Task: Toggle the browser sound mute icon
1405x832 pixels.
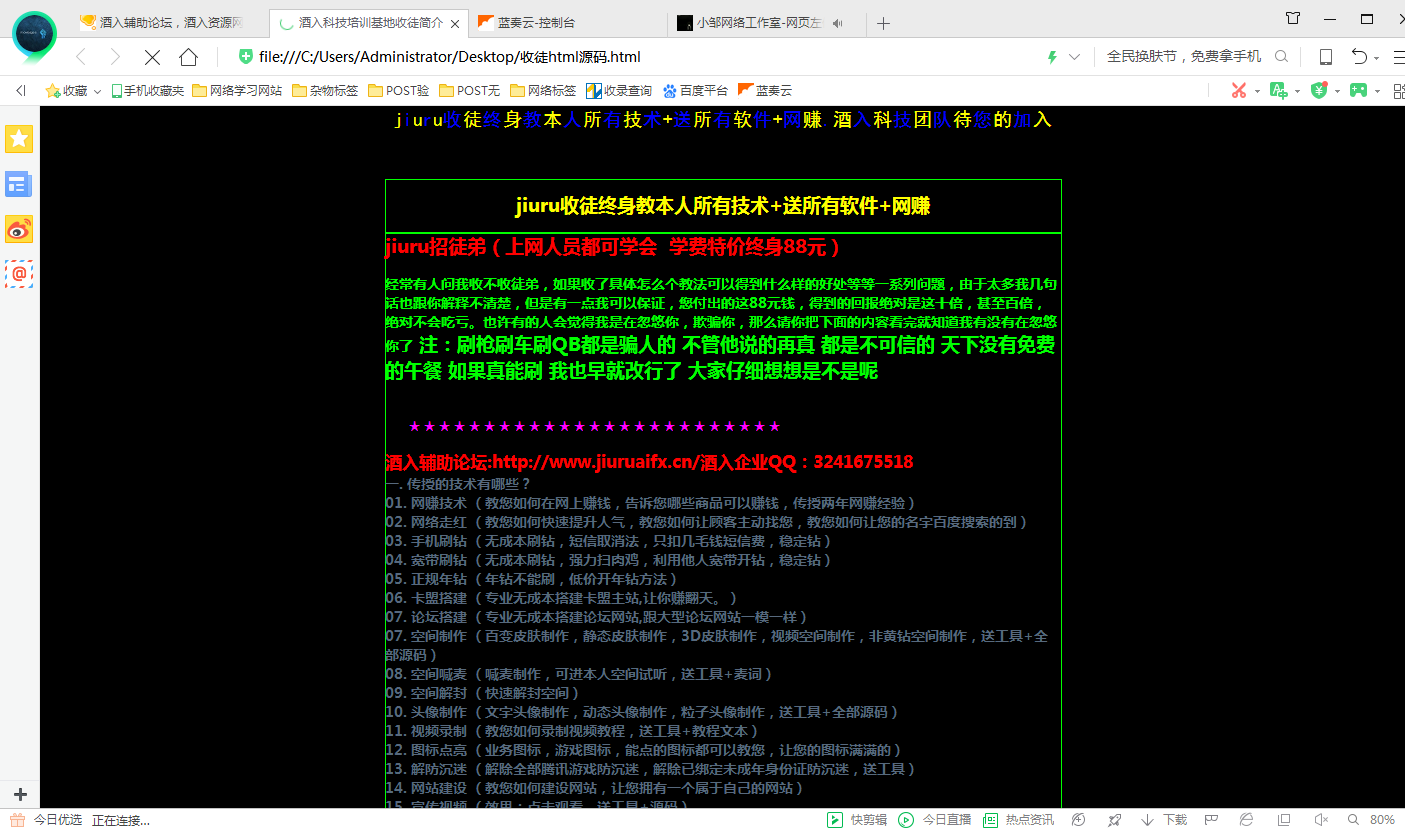Action: click(x=1320, y=820)
